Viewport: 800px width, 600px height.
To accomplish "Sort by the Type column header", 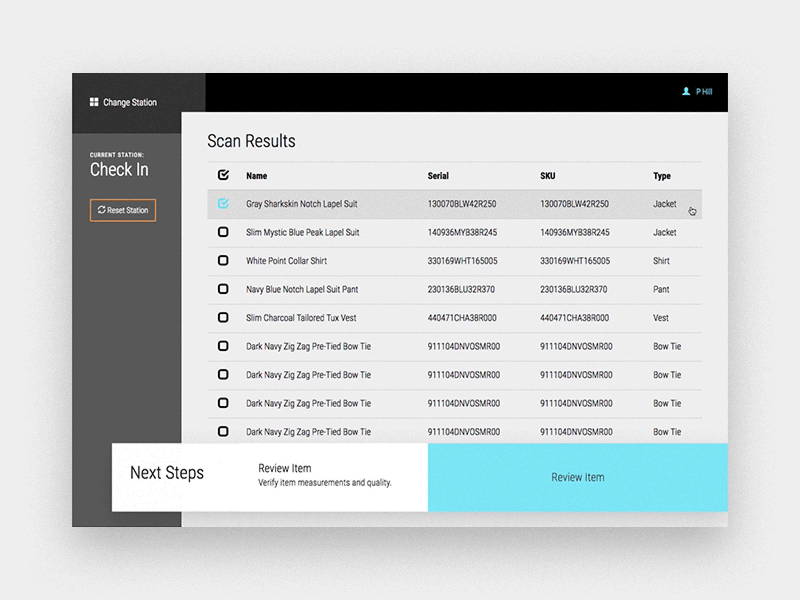I will [x=662, y=176].
